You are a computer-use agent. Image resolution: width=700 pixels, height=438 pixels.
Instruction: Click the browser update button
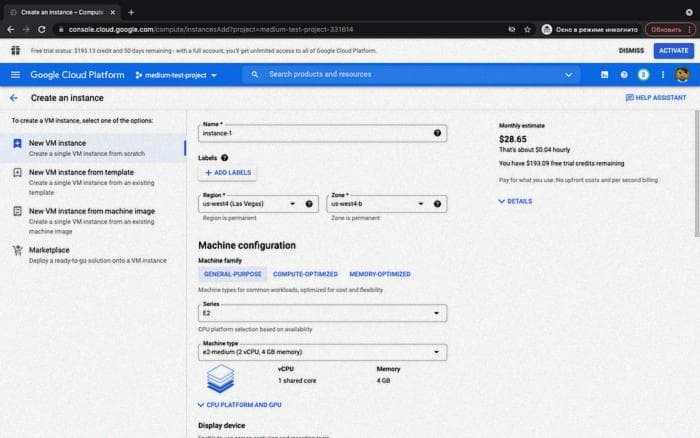click(669, 29)
